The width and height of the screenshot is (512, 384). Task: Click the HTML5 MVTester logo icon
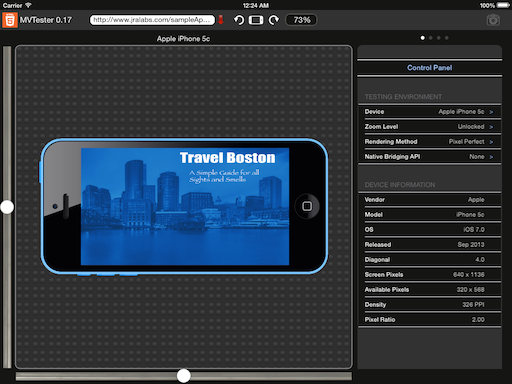[10, 20]
